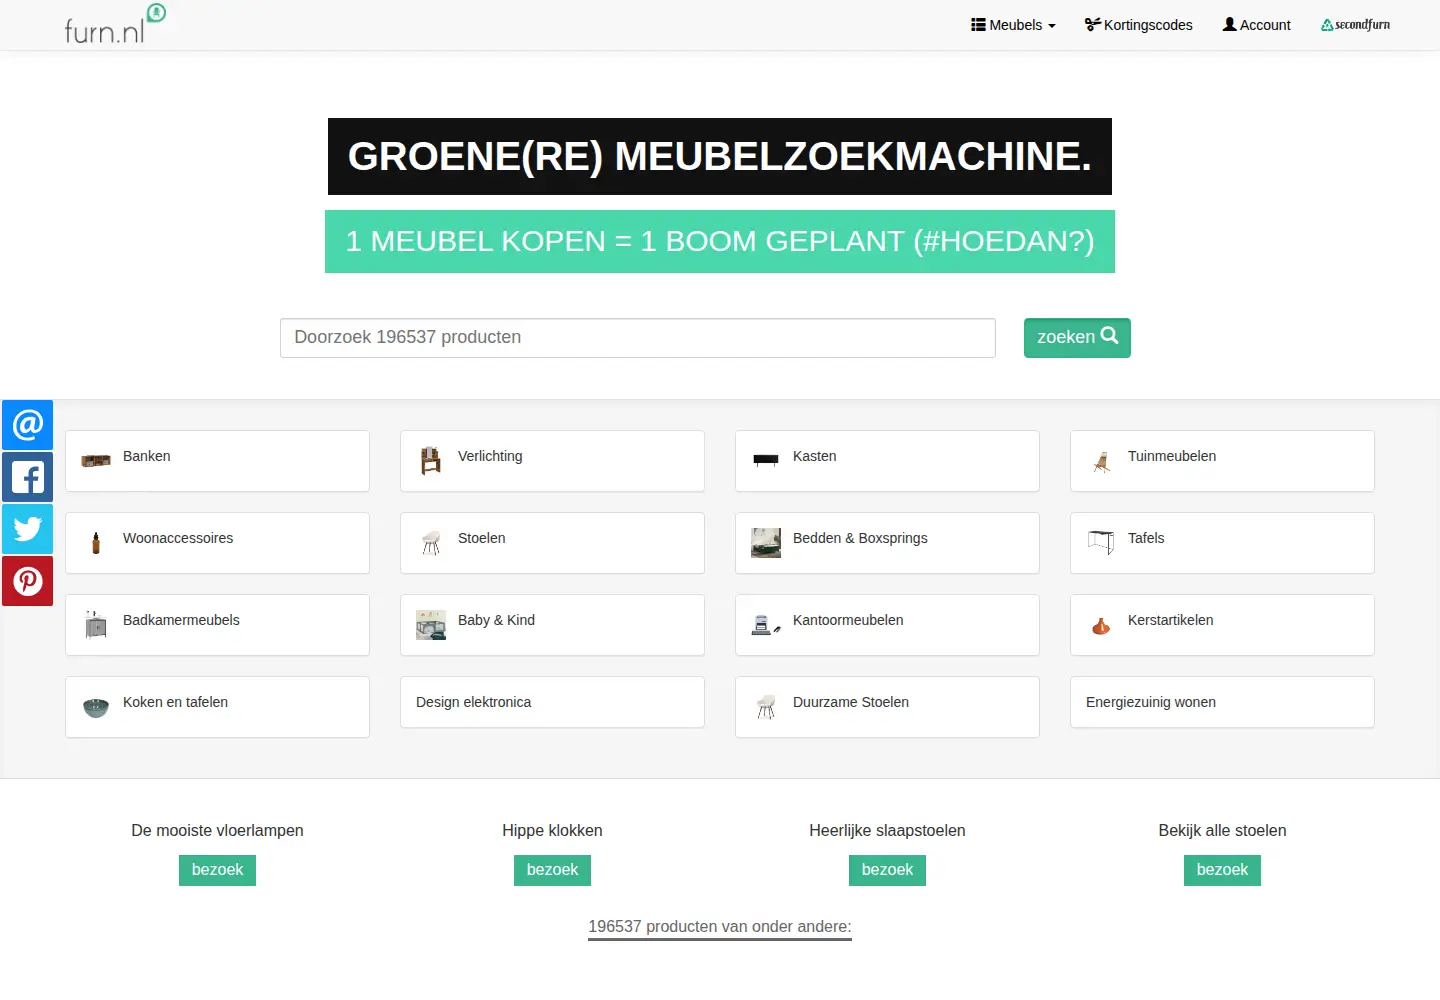The width and height of the screenshot is (1440, 1000).
Task: Click the email share icon
Action: [27, 425]
